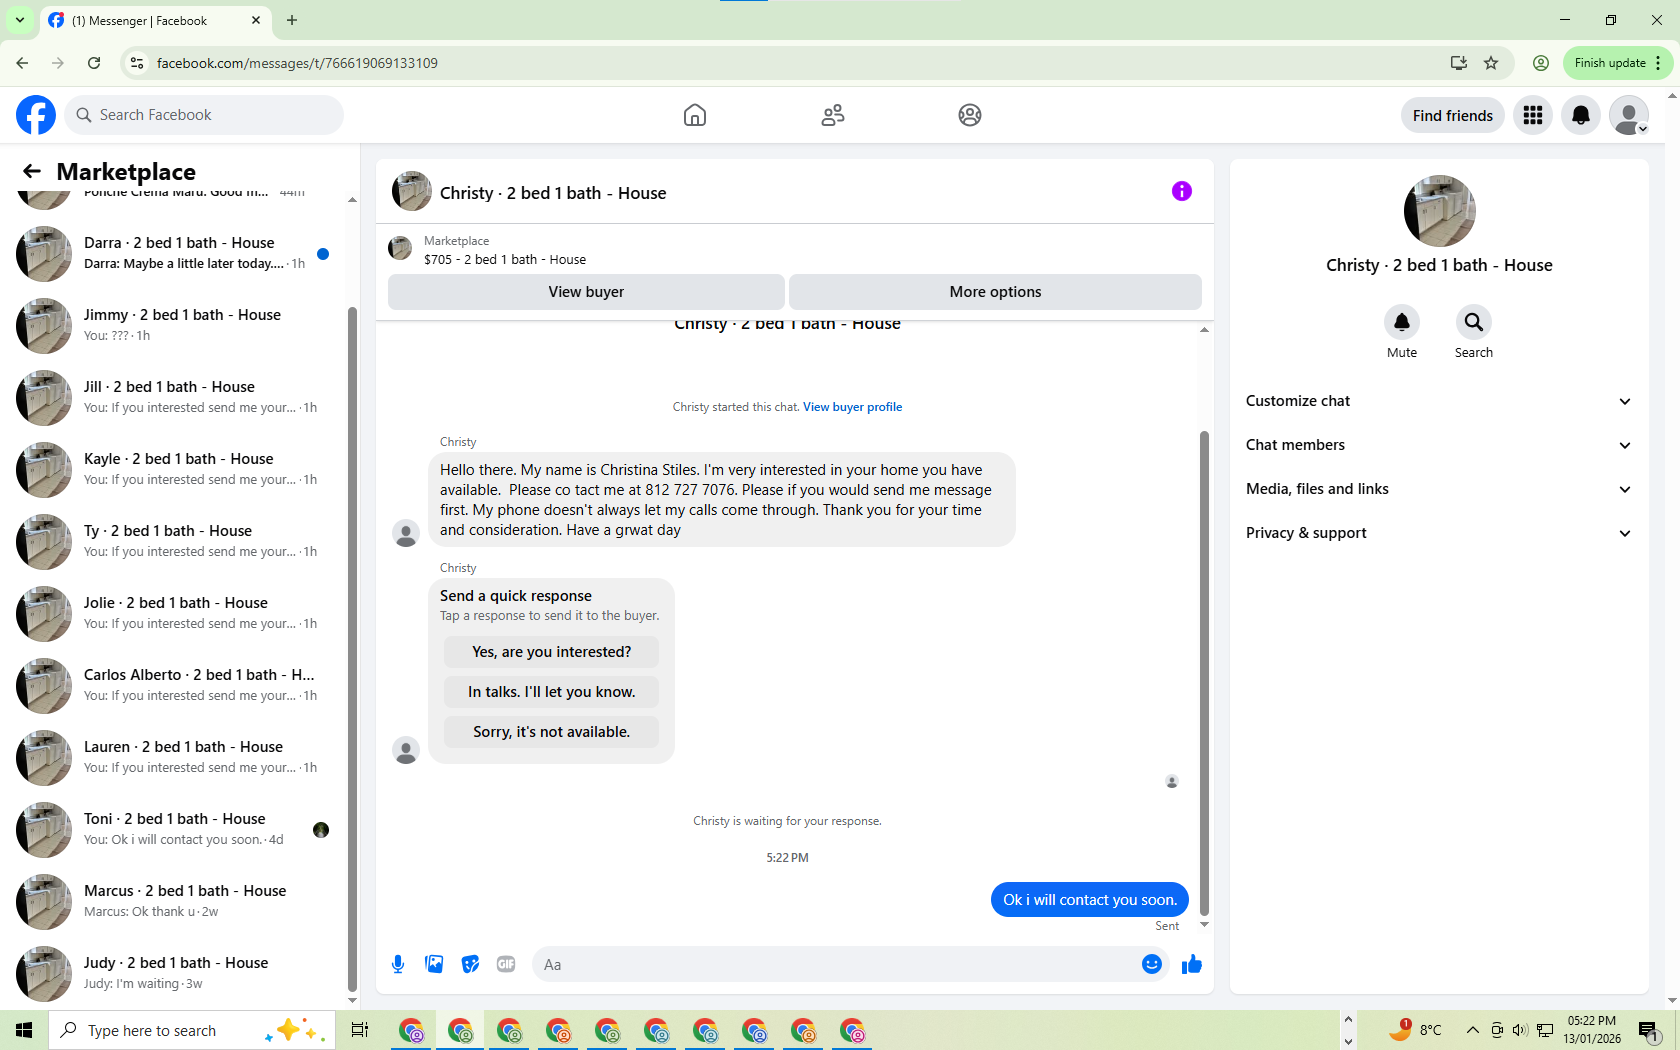
Task: Open a new browser tab
Action: click(x=292, y=20)
